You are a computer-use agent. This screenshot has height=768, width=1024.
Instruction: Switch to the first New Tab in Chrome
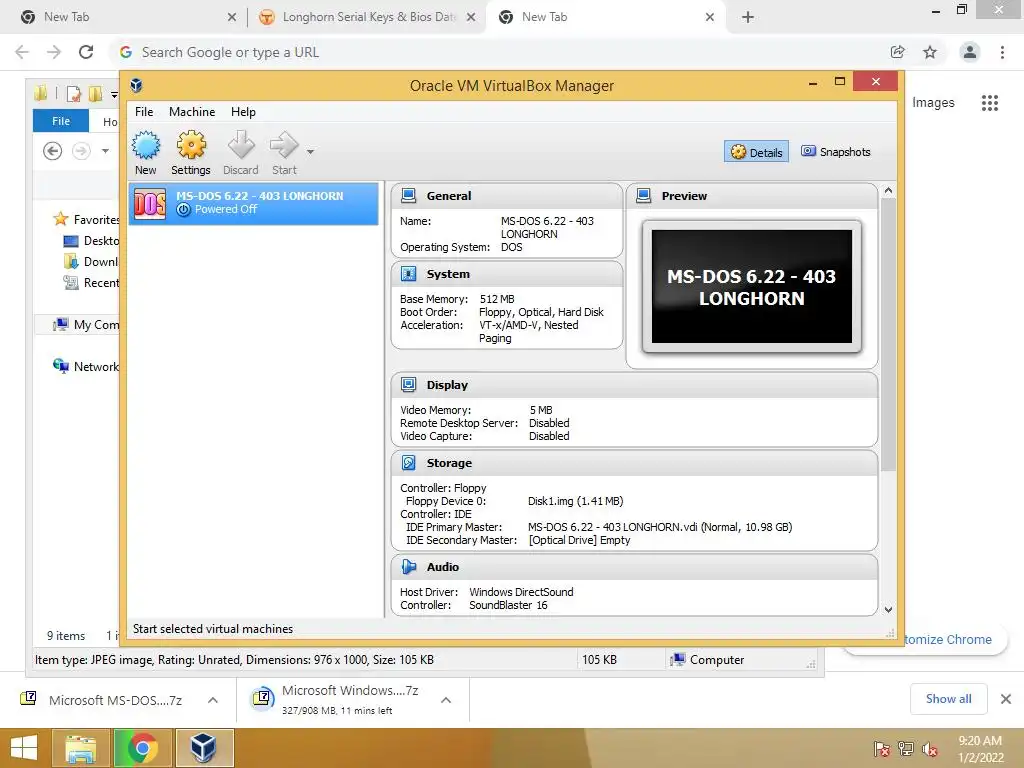pyautogui.click(x=124, y=17)
